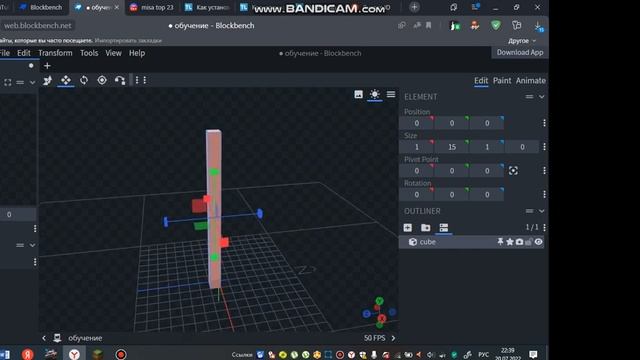Open ELEMENT panel handle menu

tap(529, 97)
